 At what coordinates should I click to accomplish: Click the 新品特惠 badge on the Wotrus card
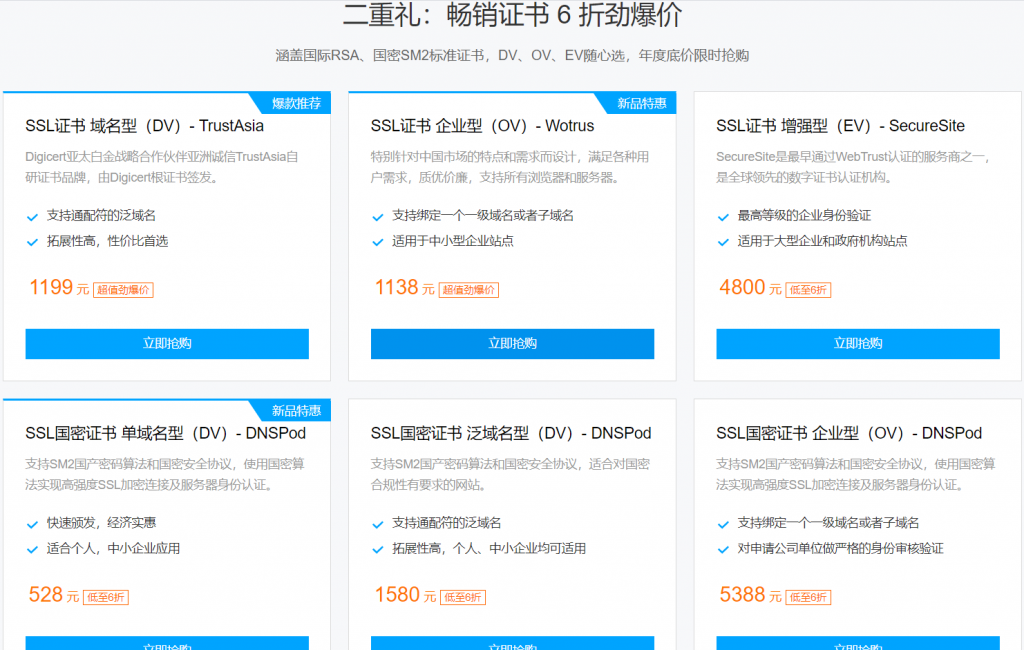(x=641, y=103)
